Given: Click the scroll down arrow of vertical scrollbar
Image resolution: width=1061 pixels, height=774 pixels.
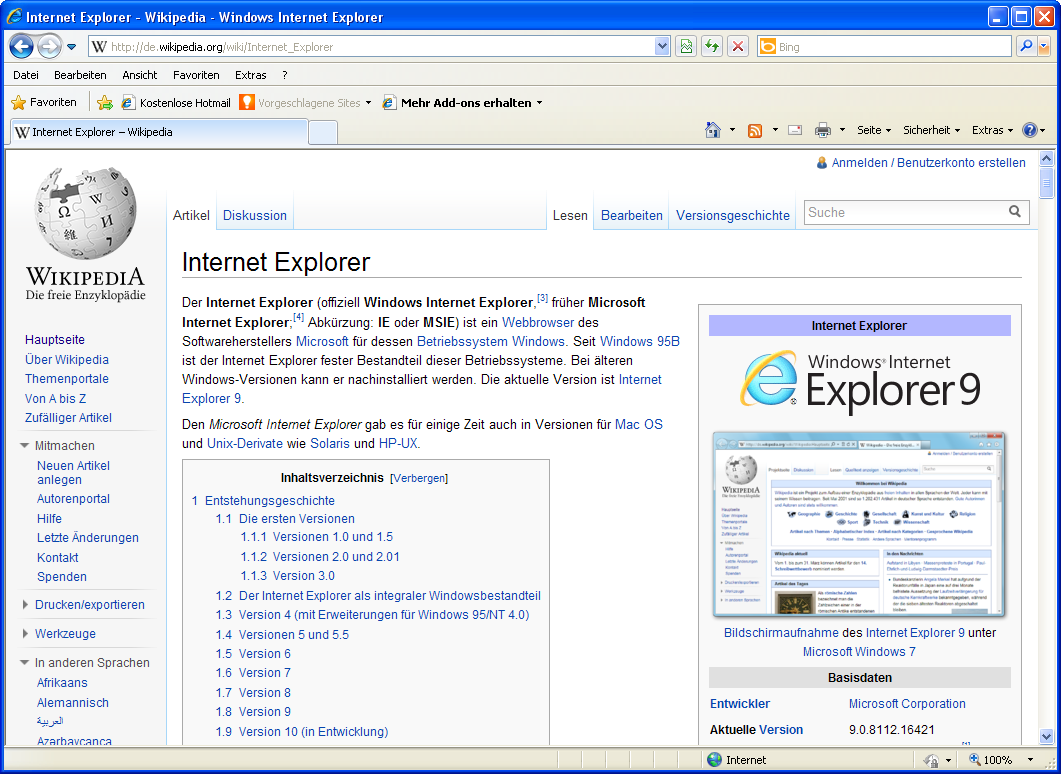Looking at the screenshot, I should point(1046,735).
